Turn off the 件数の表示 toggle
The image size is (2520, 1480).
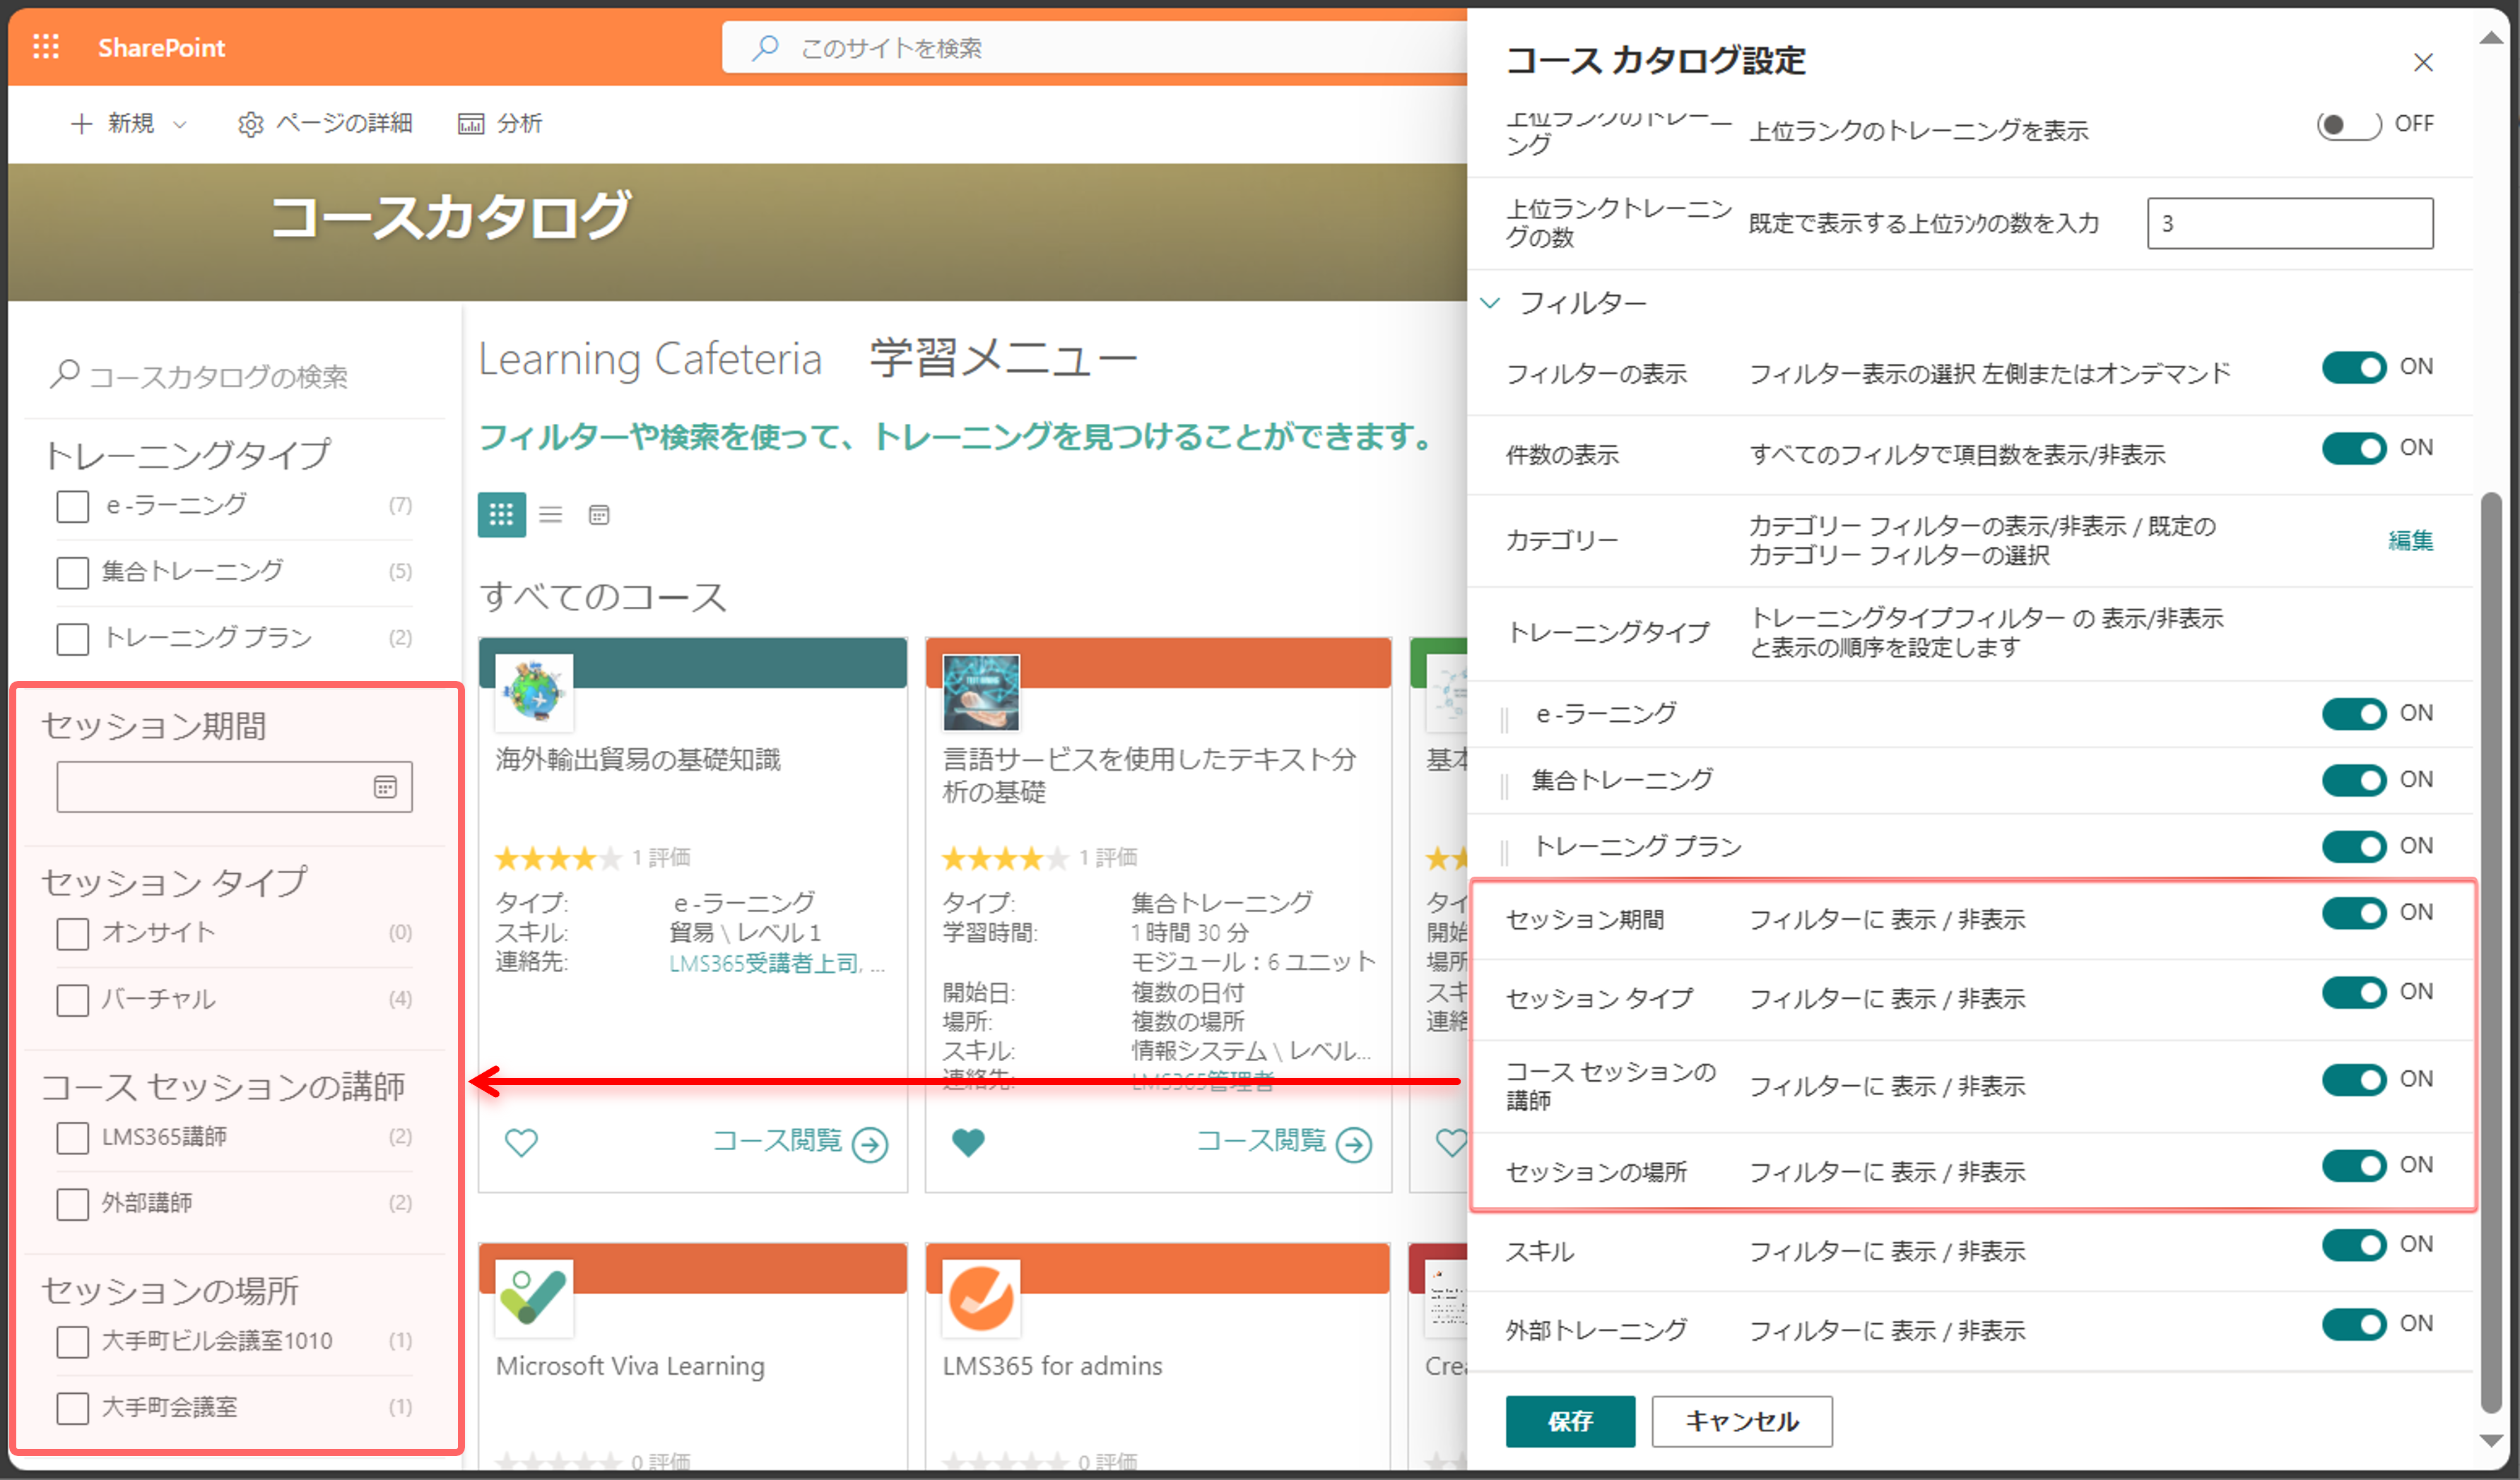pos(2354,448)
